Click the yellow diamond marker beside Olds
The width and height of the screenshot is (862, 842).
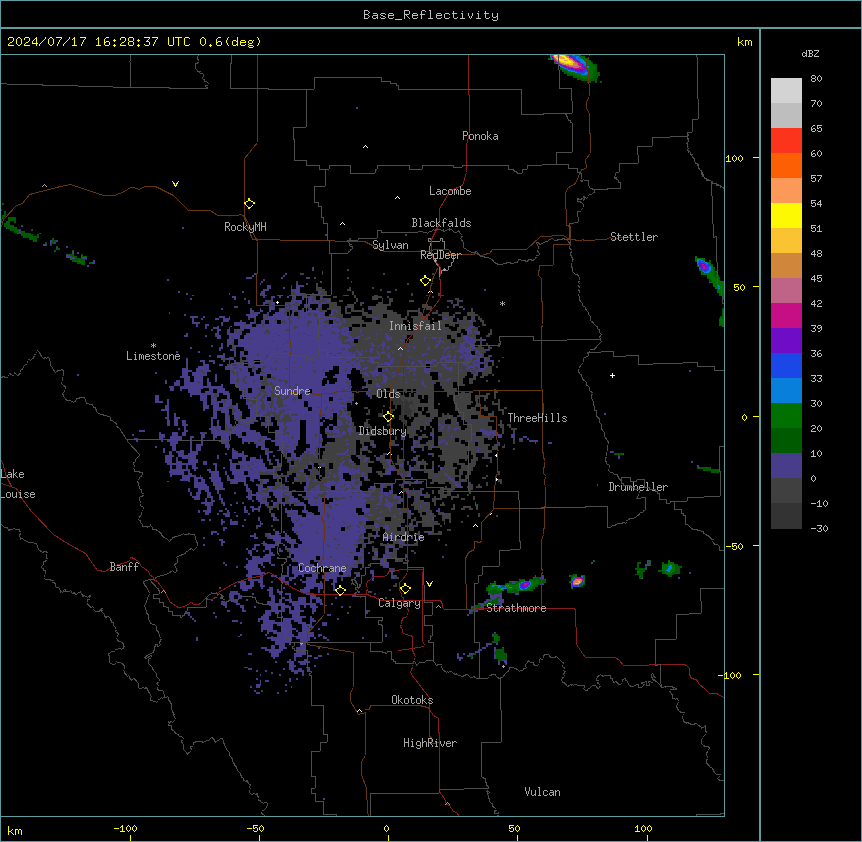point(389,417)
